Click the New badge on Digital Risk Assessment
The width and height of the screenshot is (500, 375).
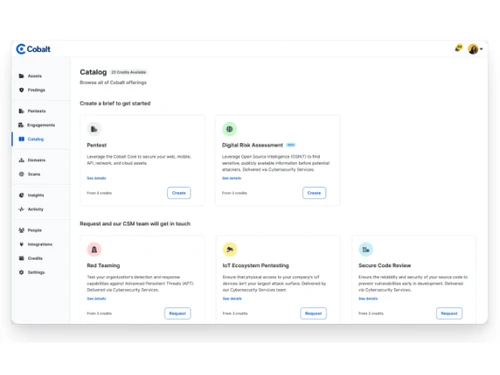pos(291,145)
